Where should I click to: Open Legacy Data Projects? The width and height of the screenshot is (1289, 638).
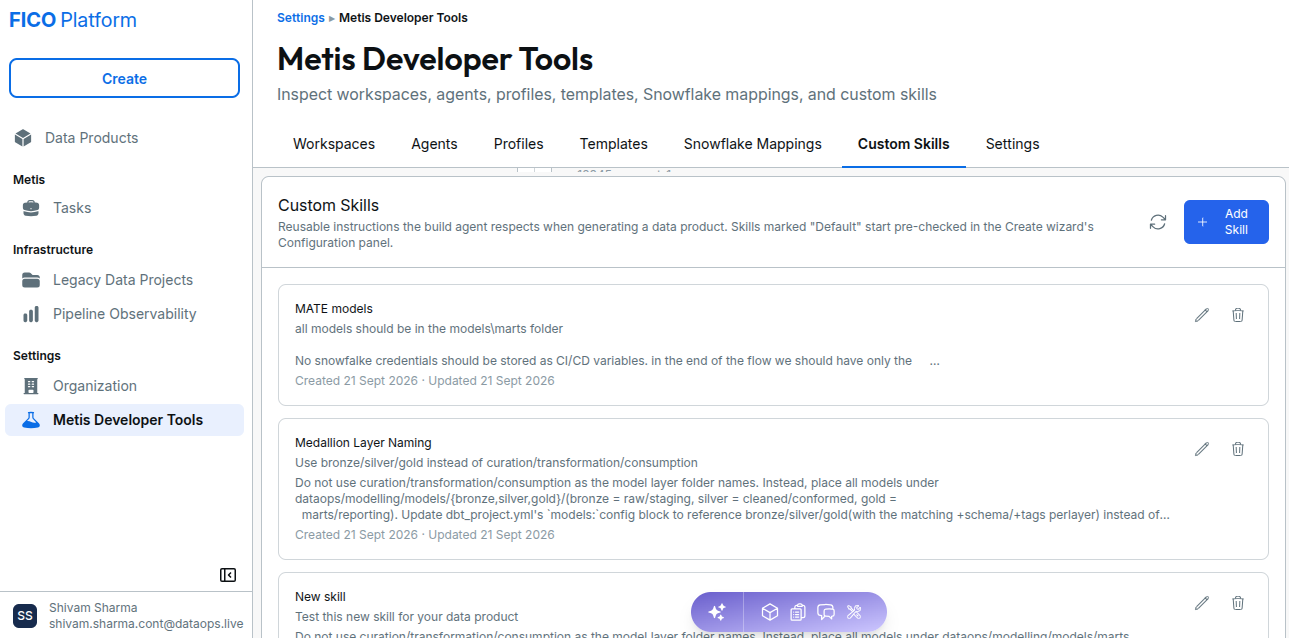(x=124, y=280)
